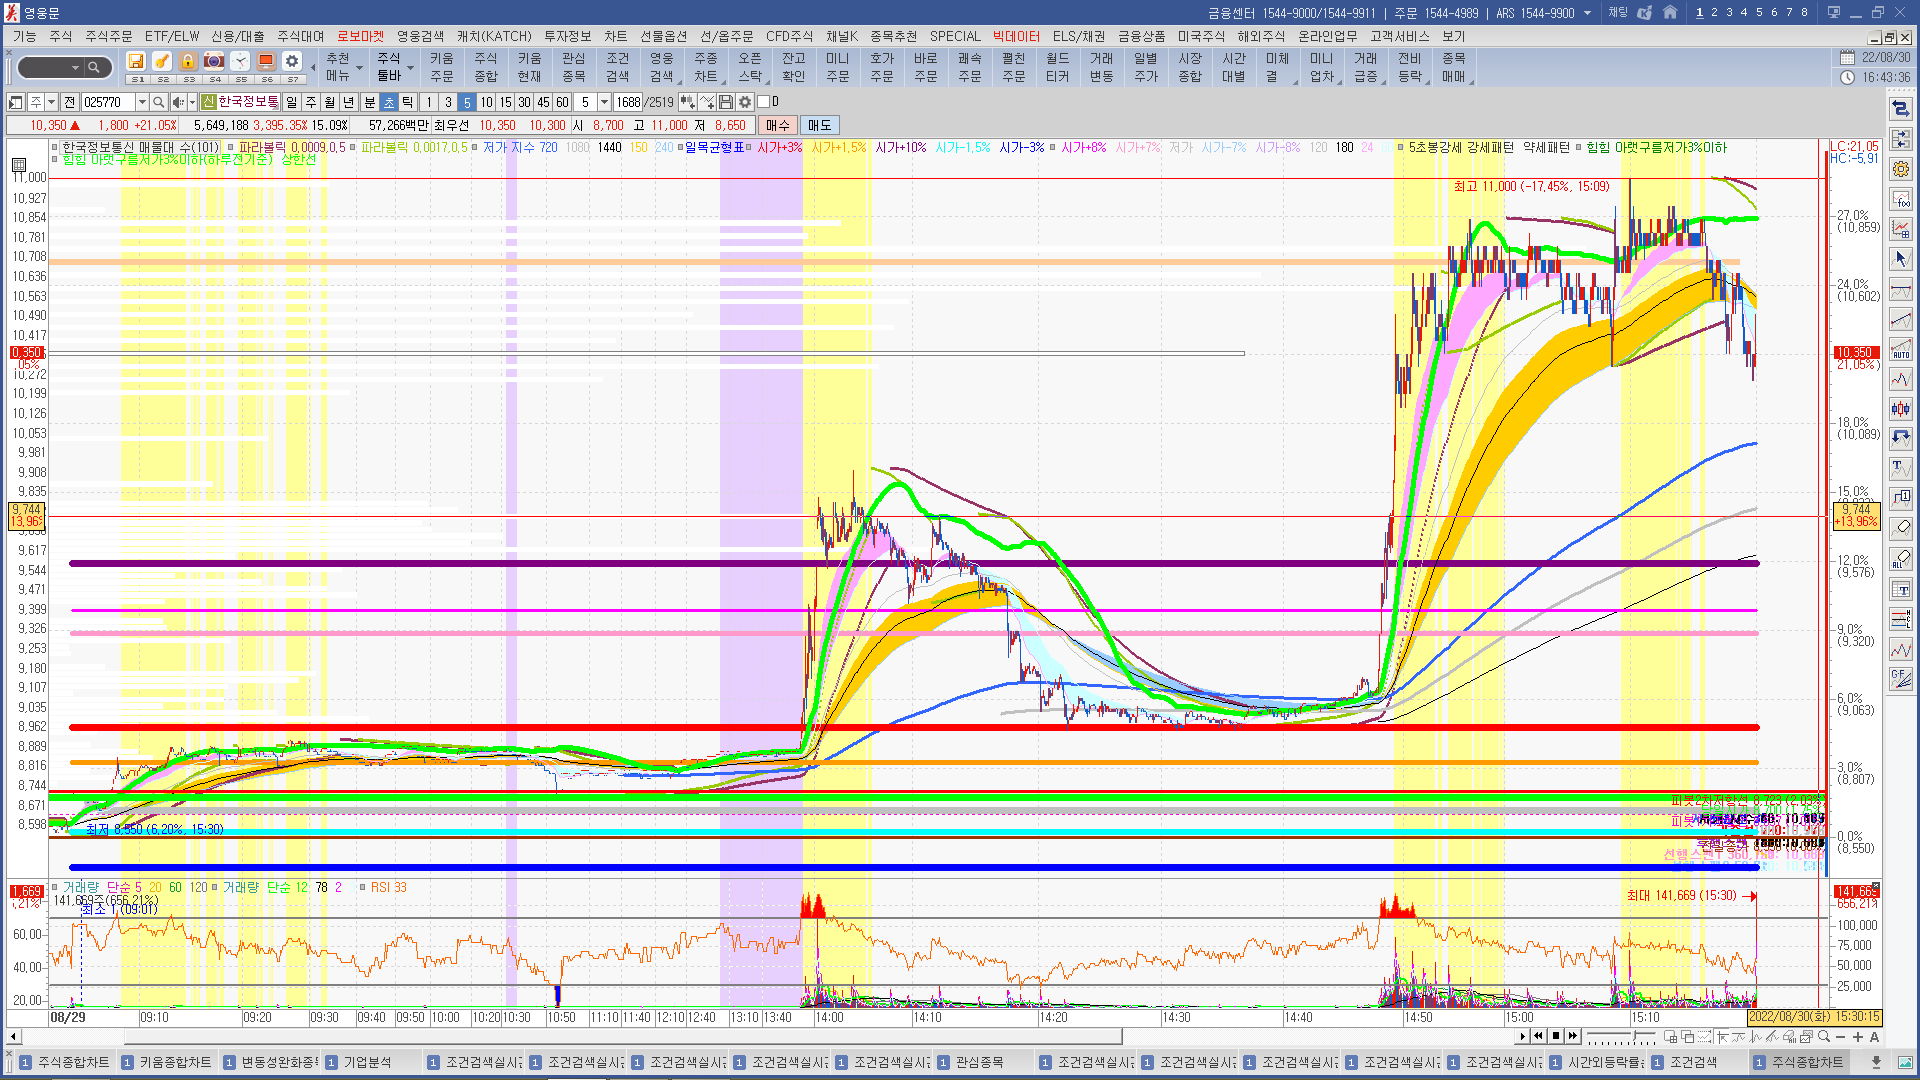Click the candlestick chart-type icon

(x=1901, y=408)
